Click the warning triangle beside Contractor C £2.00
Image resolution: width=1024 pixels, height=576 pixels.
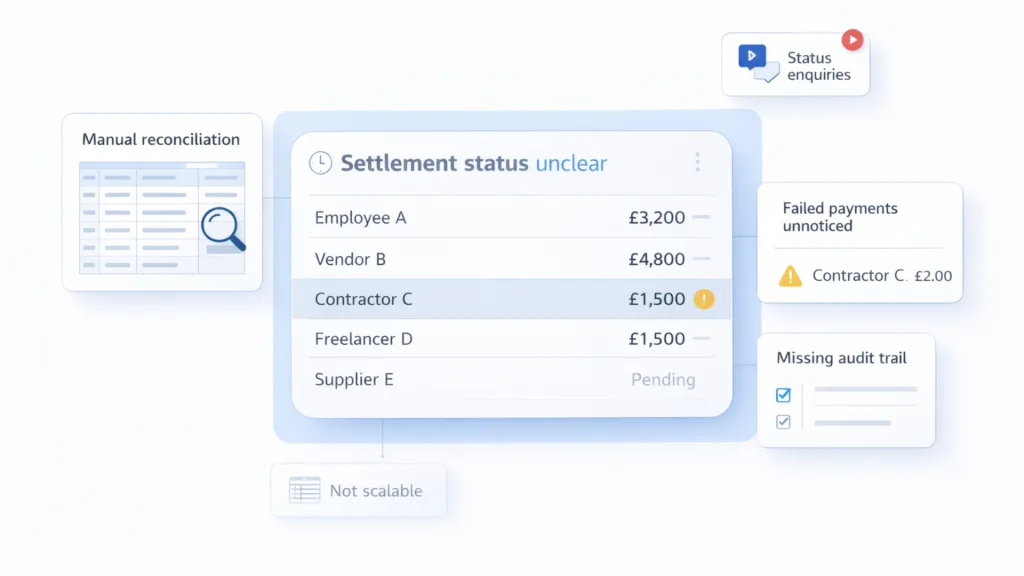pyautogui.click(x=789, y=276)
